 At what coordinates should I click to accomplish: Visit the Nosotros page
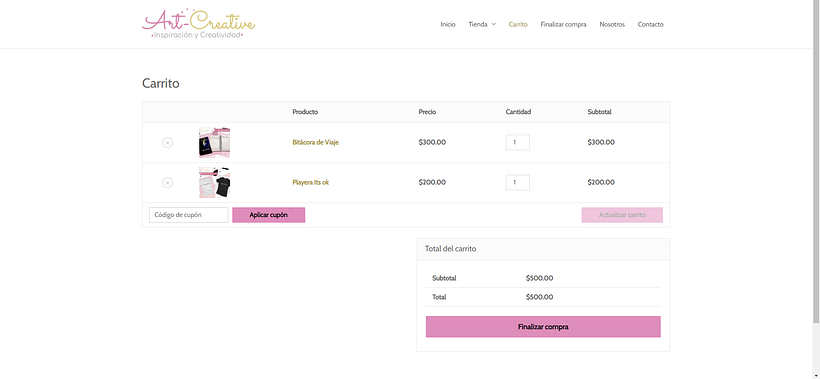612,24
